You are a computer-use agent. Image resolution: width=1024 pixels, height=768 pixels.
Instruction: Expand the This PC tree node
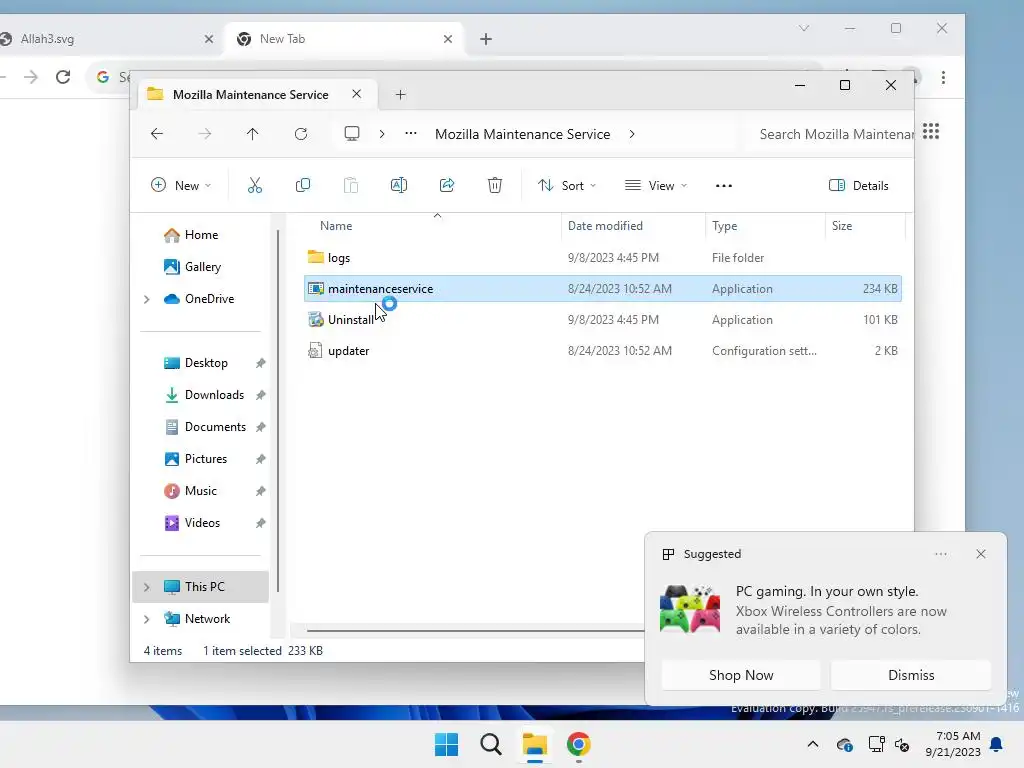[x=147, y=587]
